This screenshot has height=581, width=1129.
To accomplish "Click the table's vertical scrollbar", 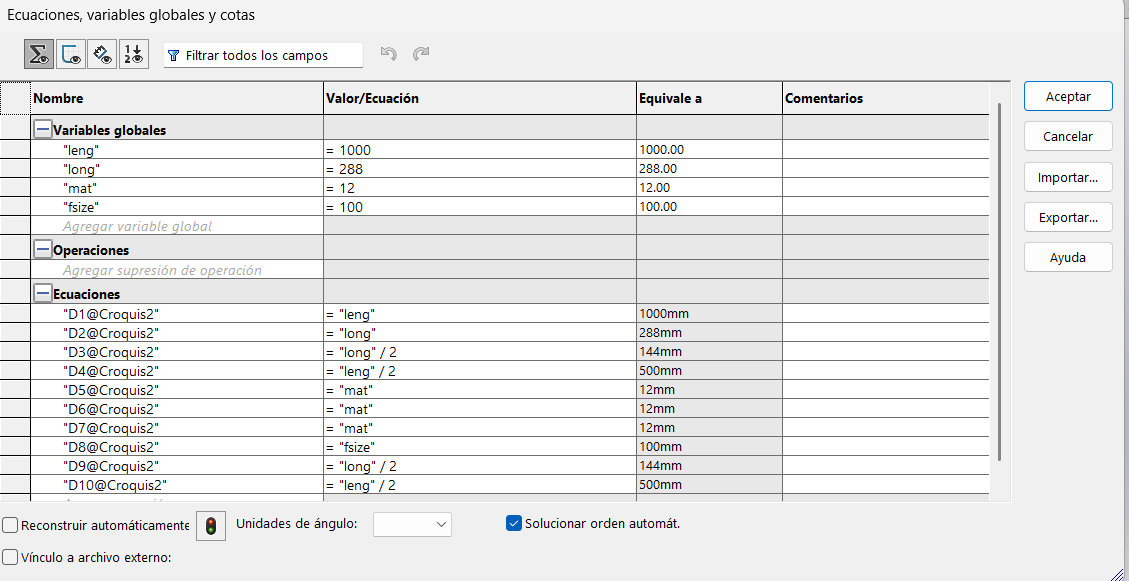I will (x=1000, y=280).
